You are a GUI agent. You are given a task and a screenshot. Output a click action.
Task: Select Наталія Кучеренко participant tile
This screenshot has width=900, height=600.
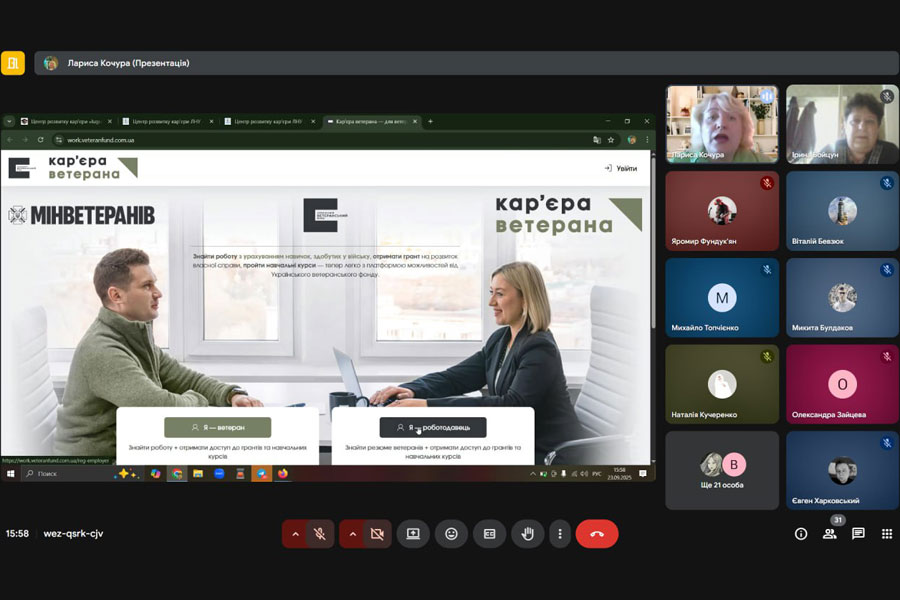pyautogui.click(x=722, y=384)
